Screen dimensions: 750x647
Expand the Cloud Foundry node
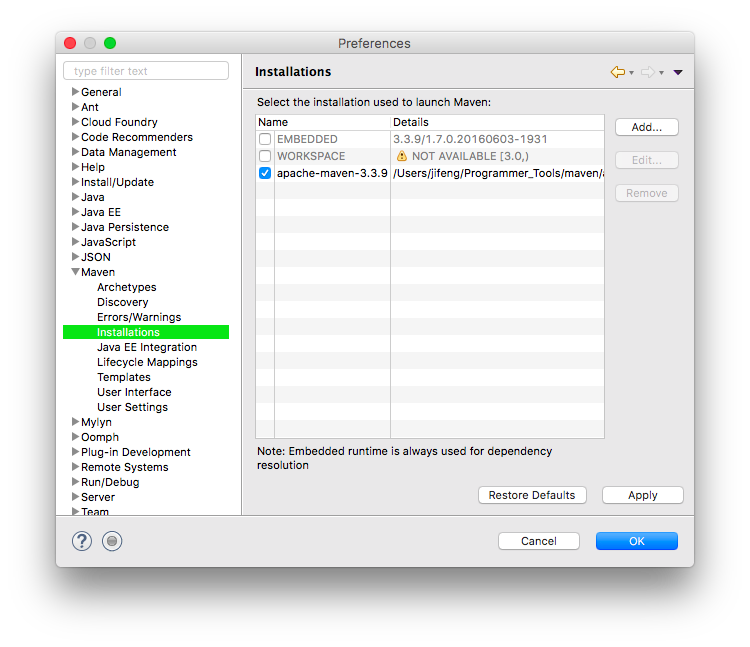coord(75,121)
